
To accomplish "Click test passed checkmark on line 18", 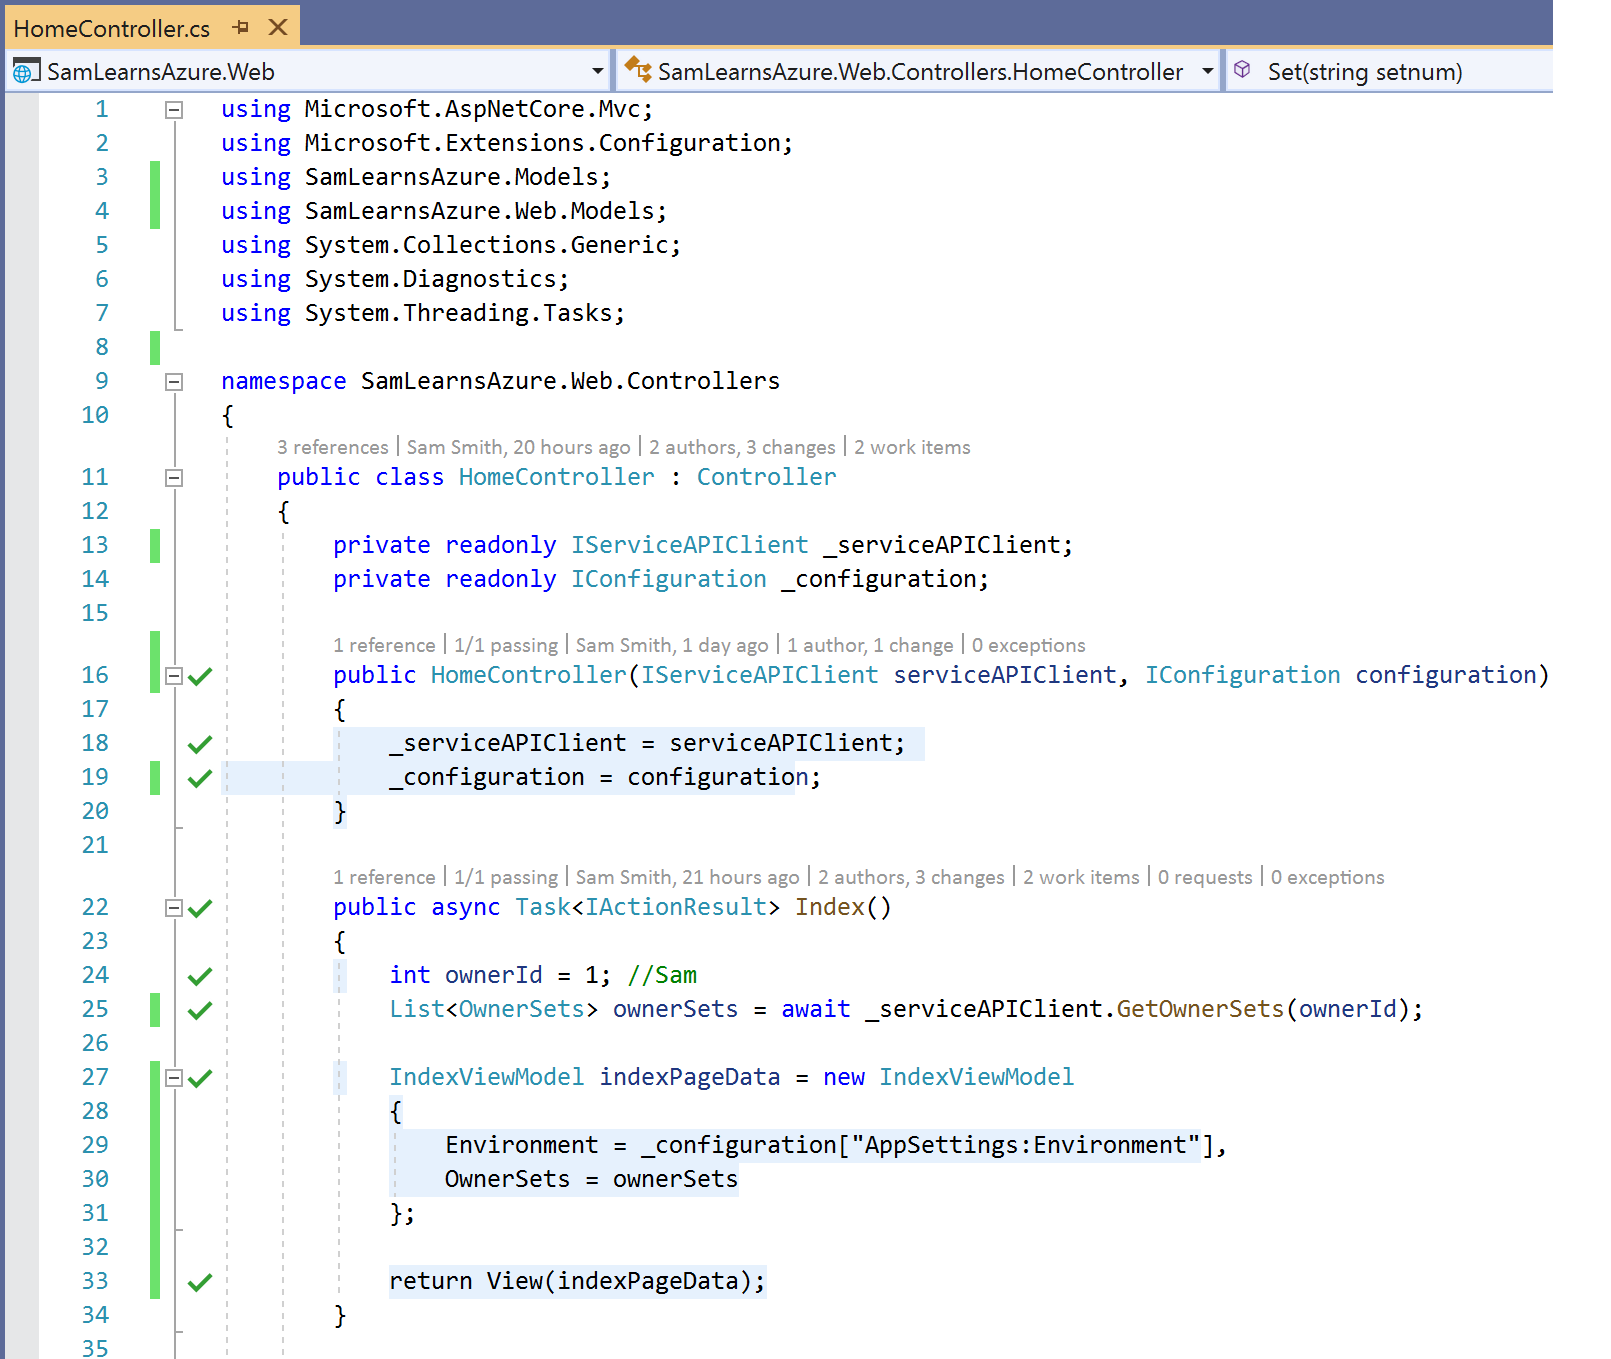I will pos(200,745).
